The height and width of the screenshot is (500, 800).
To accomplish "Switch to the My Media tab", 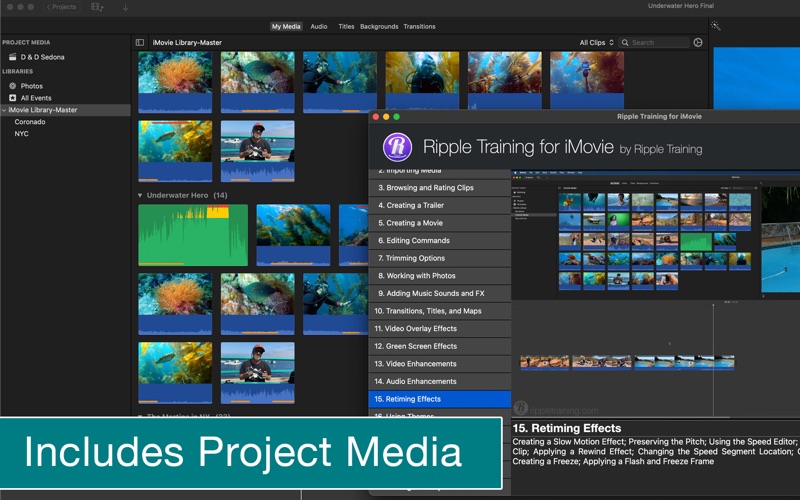I will click(x=286, y=27).
